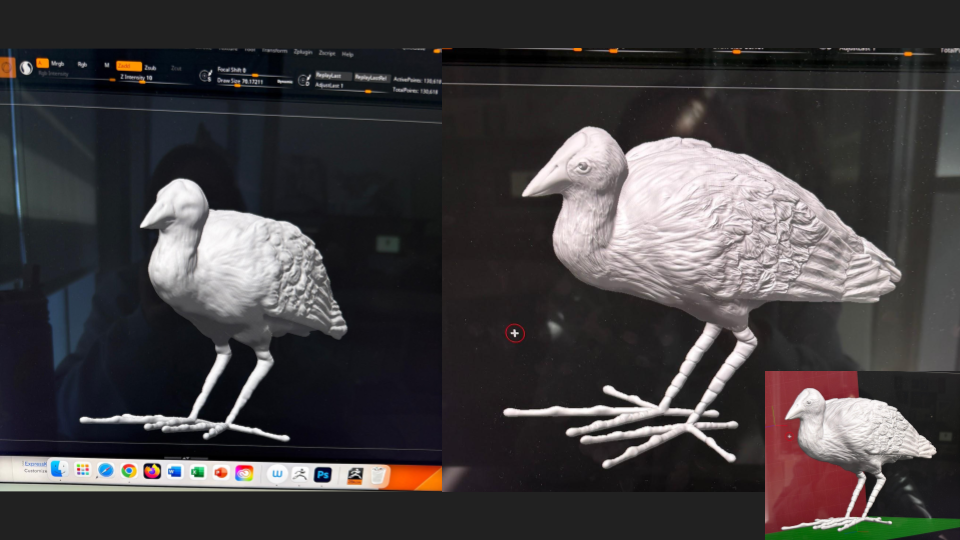The width and height of the screenshot is (960, 540).
Task: Click the round W icon in the dock
Action: coord(277,474)
